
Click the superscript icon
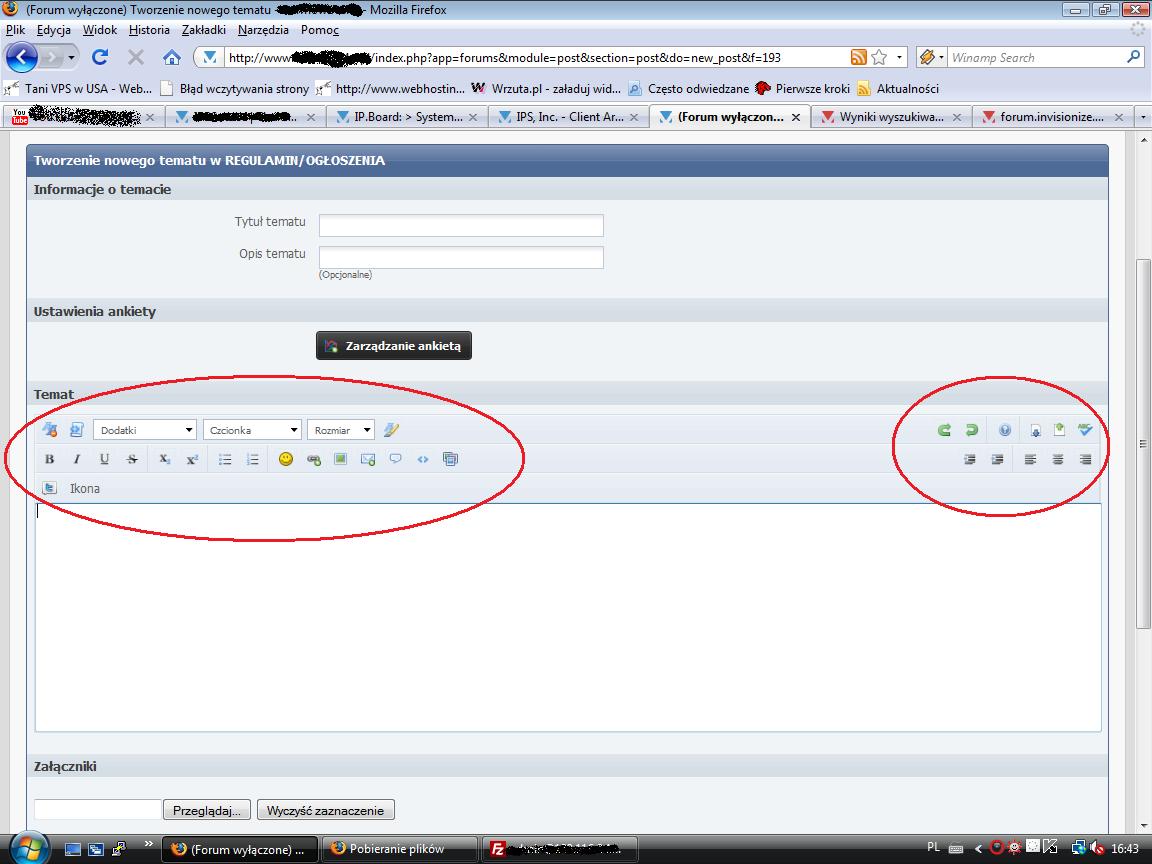click(x=192, y=459)
